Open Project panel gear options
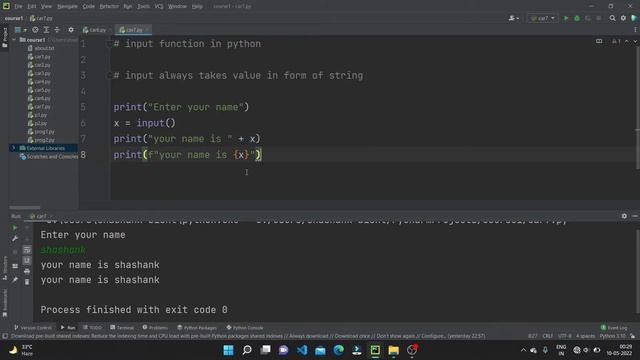The width and height of the screenshot is (640, 360). point(71,30)
